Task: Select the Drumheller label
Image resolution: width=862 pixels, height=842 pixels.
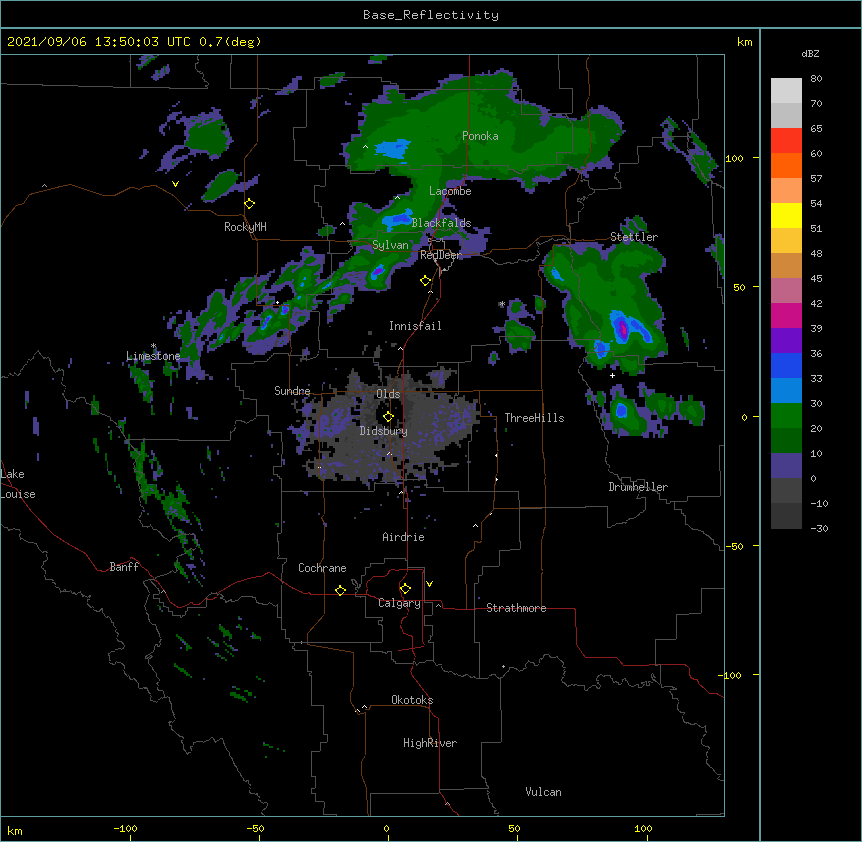Action: click(638, 487)
